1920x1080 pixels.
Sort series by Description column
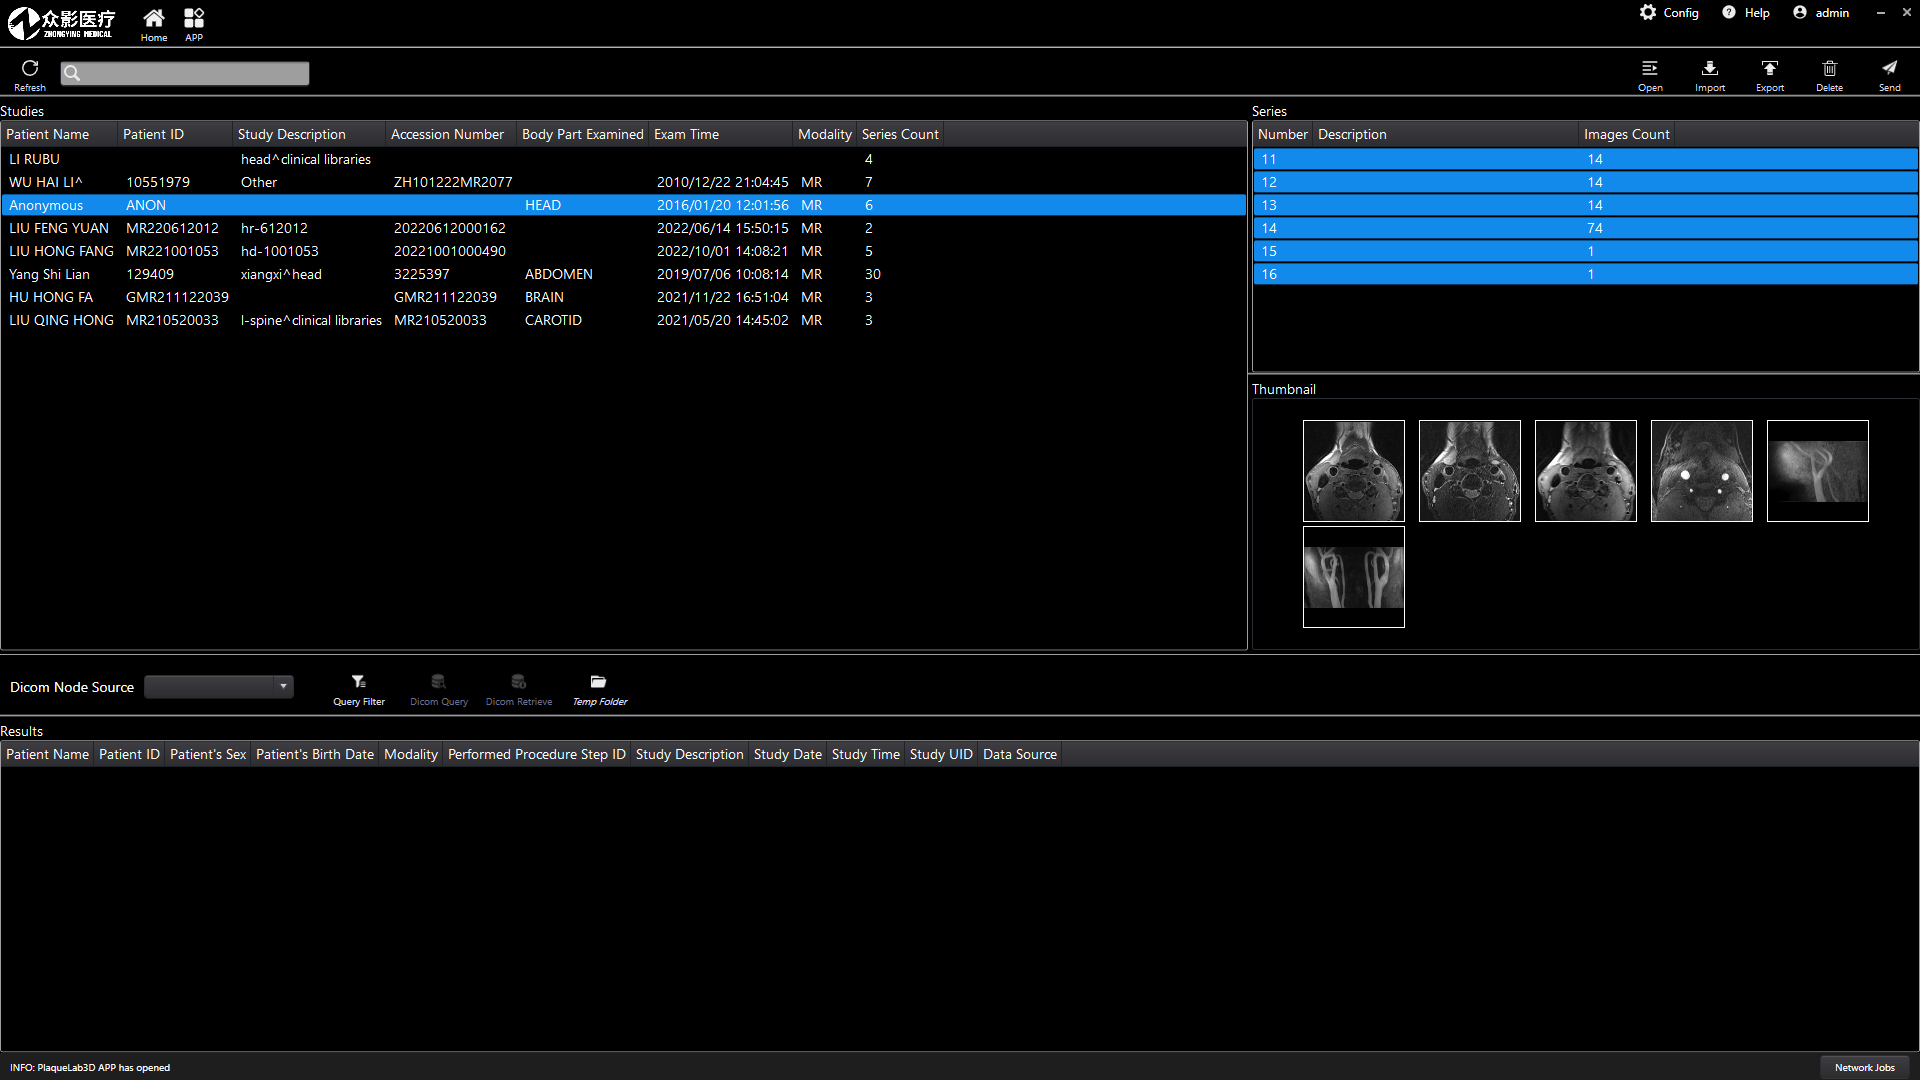point(1445,134)
